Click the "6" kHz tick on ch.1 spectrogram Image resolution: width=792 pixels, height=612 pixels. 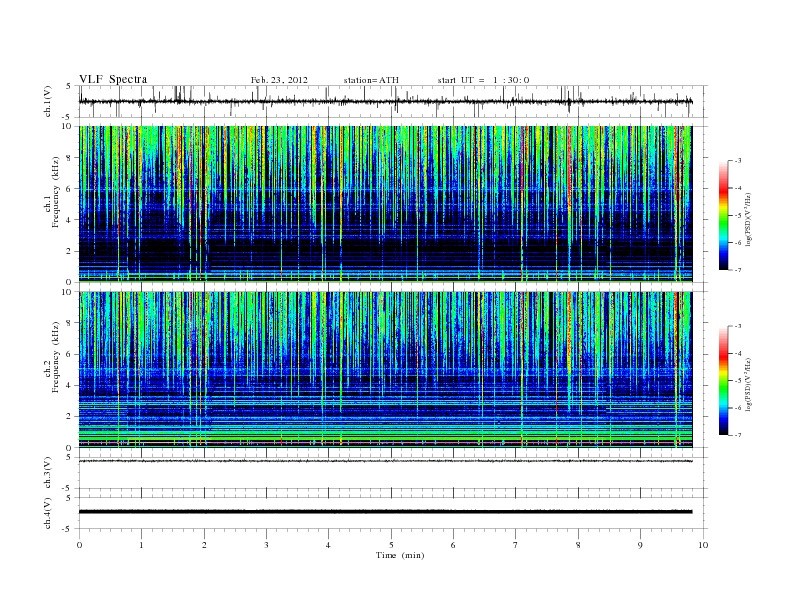68,189
